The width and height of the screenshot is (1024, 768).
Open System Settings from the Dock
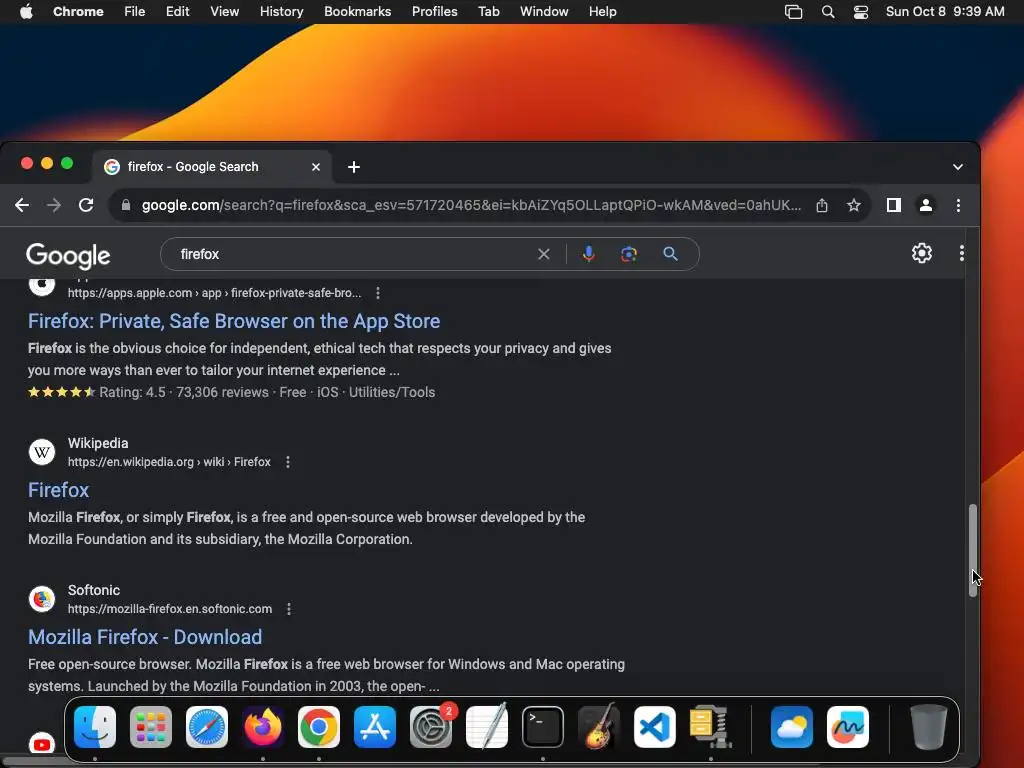[x=431, y=727]
